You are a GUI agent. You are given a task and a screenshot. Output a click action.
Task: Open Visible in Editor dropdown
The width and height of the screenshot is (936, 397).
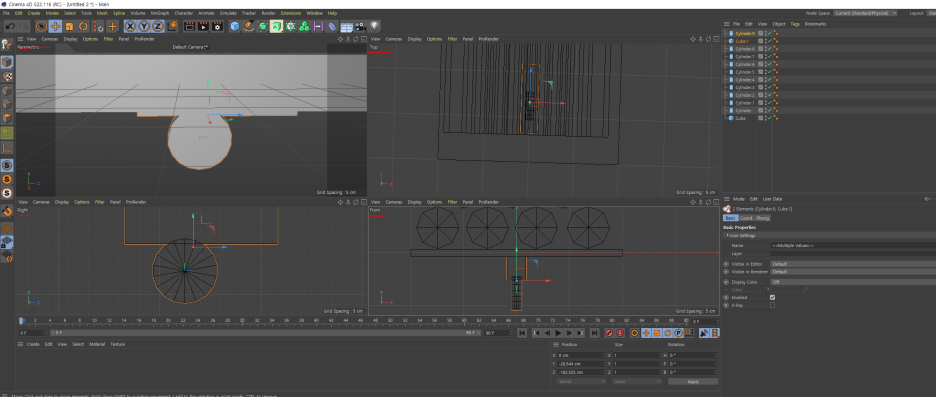click(x=852, y=263)
